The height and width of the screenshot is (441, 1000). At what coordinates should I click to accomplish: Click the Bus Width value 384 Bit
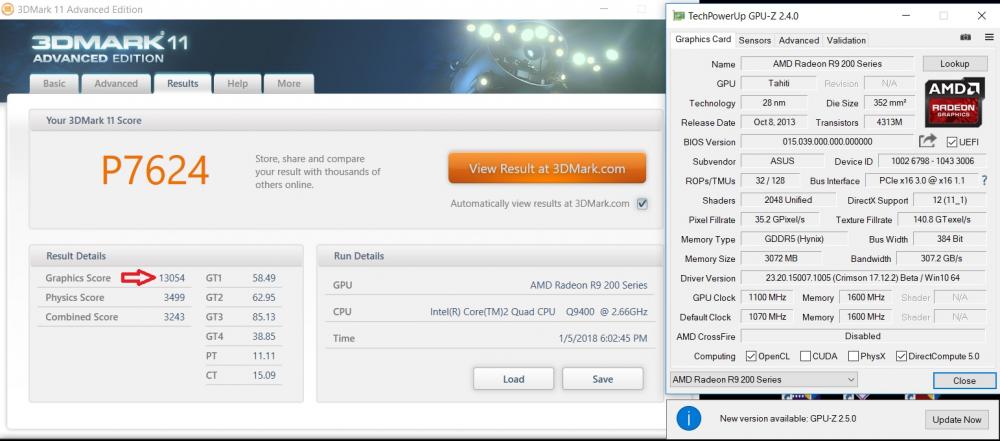948,239
